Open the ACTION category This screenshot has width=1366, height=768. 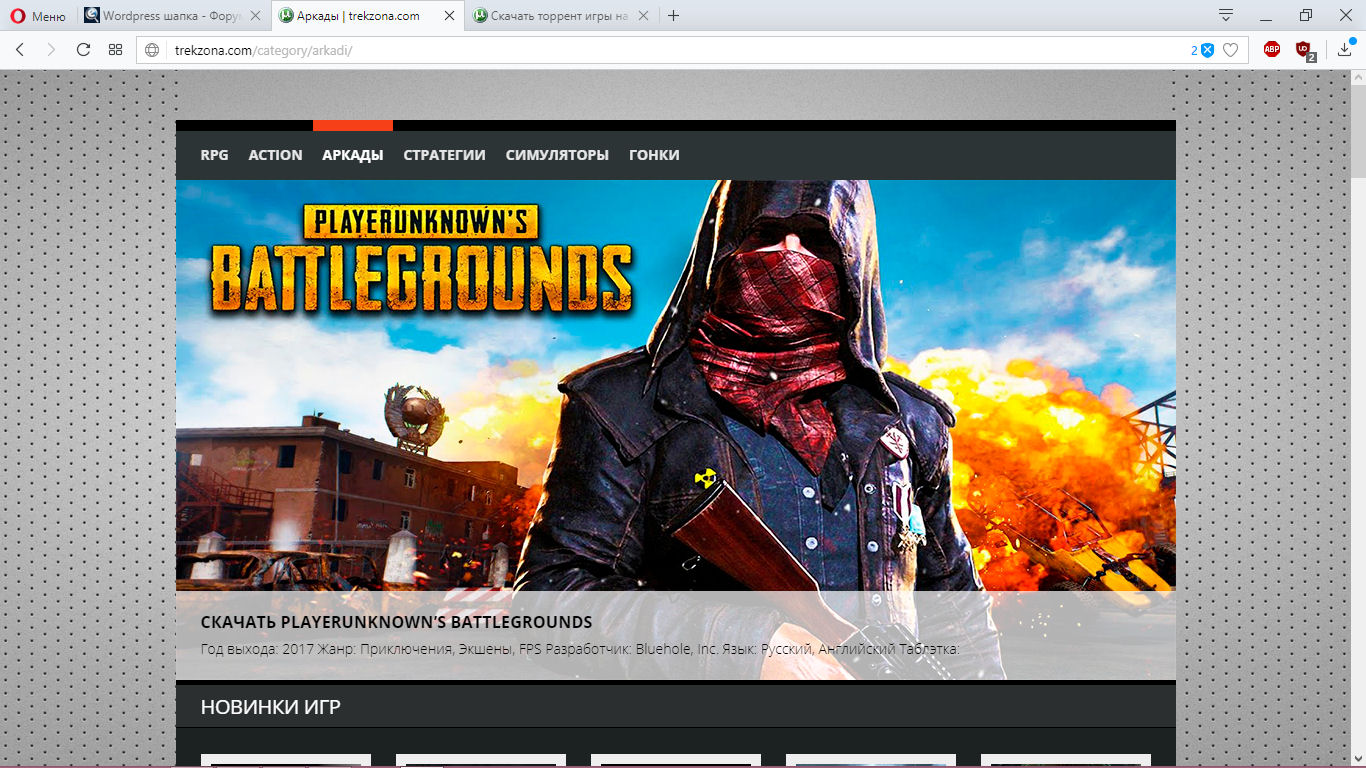coord(275,155)
